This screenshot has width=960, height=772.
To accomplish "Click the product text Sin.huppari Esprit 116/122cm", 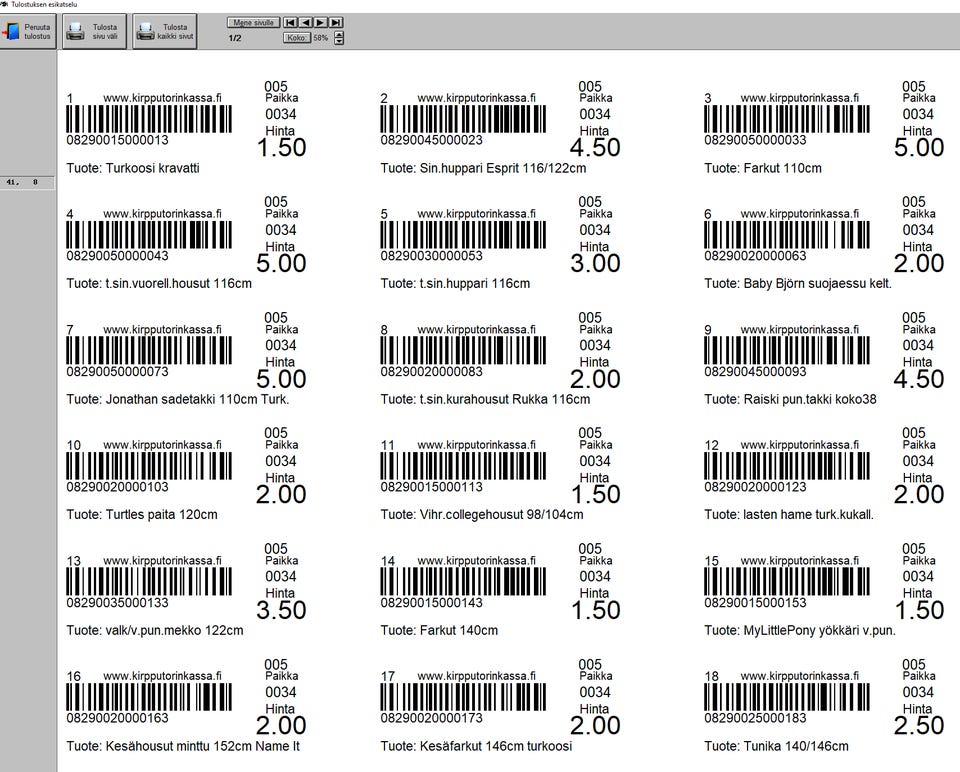I will 503,168.
